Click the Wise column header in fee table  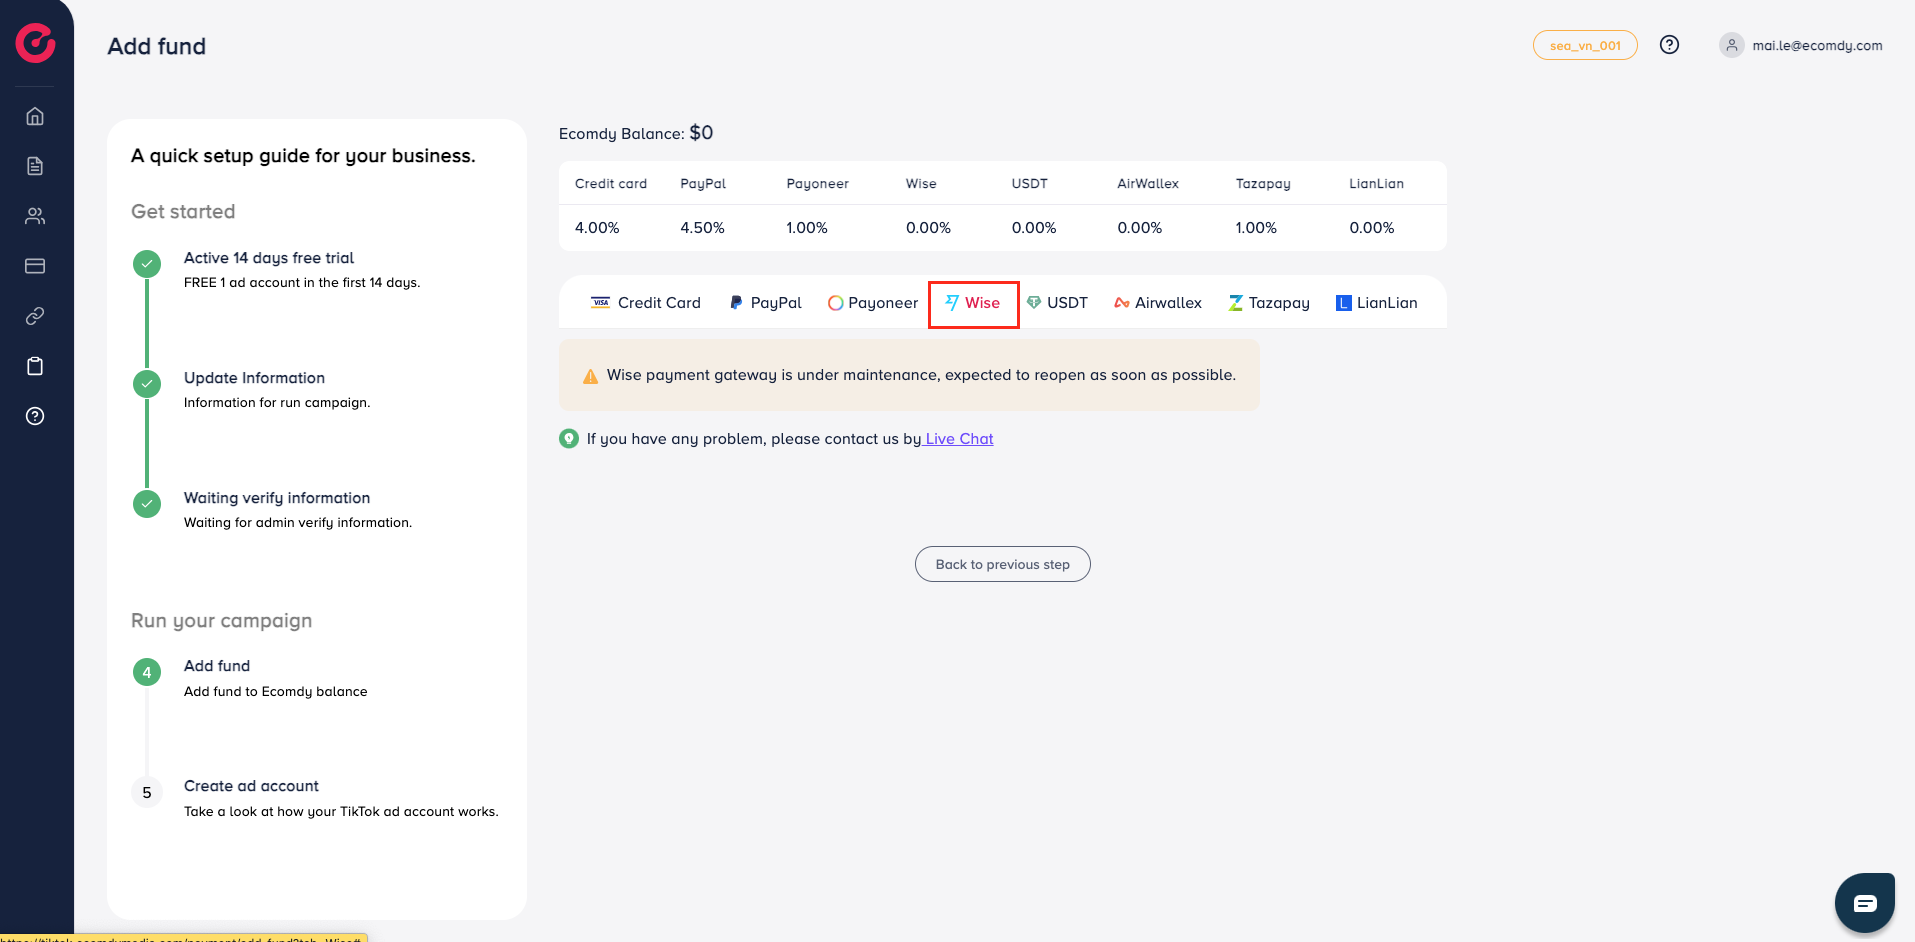[921, 184]
